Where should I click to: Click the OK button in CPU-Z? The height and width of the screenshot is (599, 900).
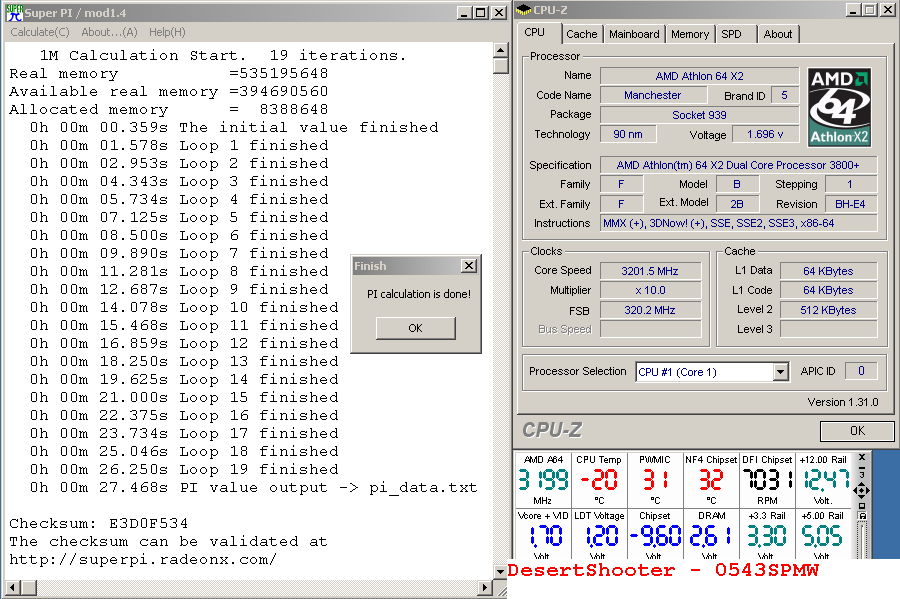click(857, 431)
